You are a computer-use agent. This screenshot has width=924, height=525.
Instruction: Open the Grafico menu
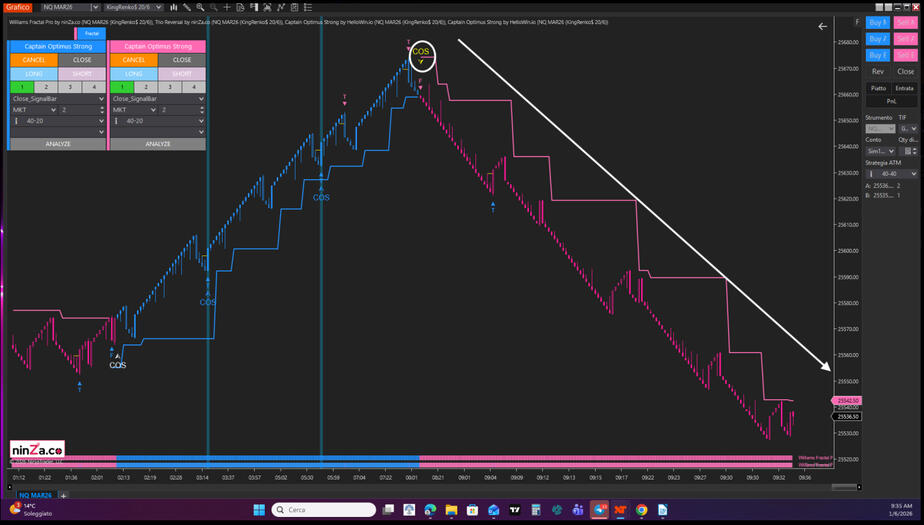coord(18,7)
